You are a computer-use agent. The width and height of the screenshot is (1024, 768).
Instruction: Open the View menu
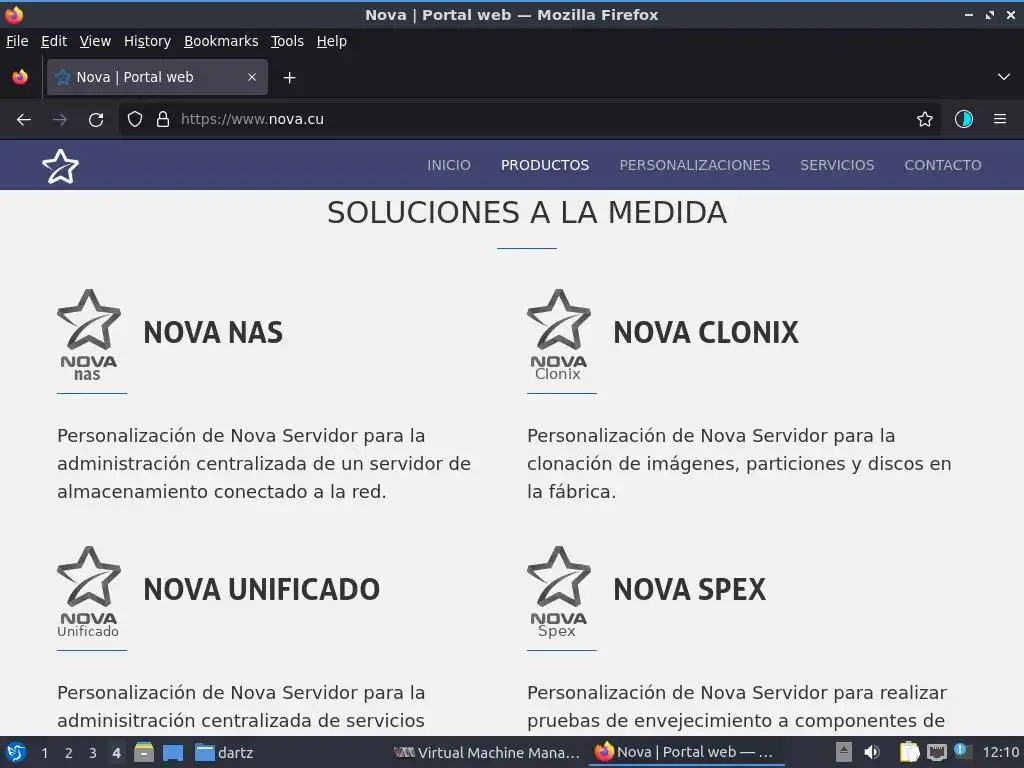click(x=95, y=41)
